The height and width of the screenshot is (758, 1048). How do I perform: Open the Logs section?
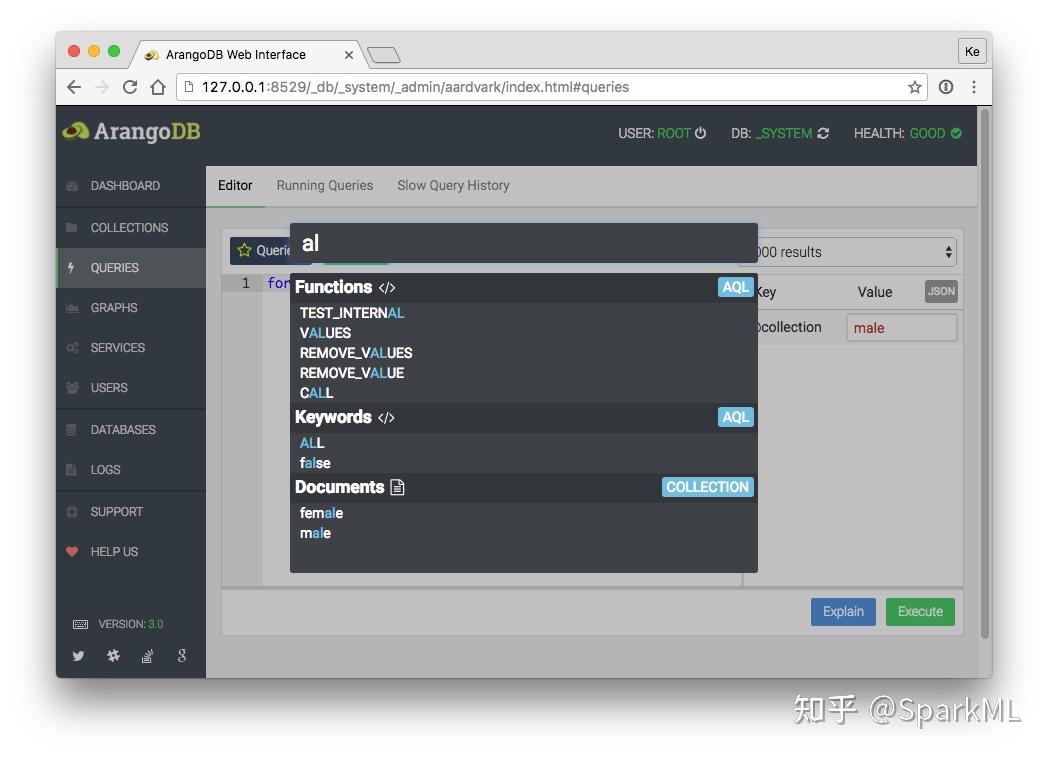[107, 469]
